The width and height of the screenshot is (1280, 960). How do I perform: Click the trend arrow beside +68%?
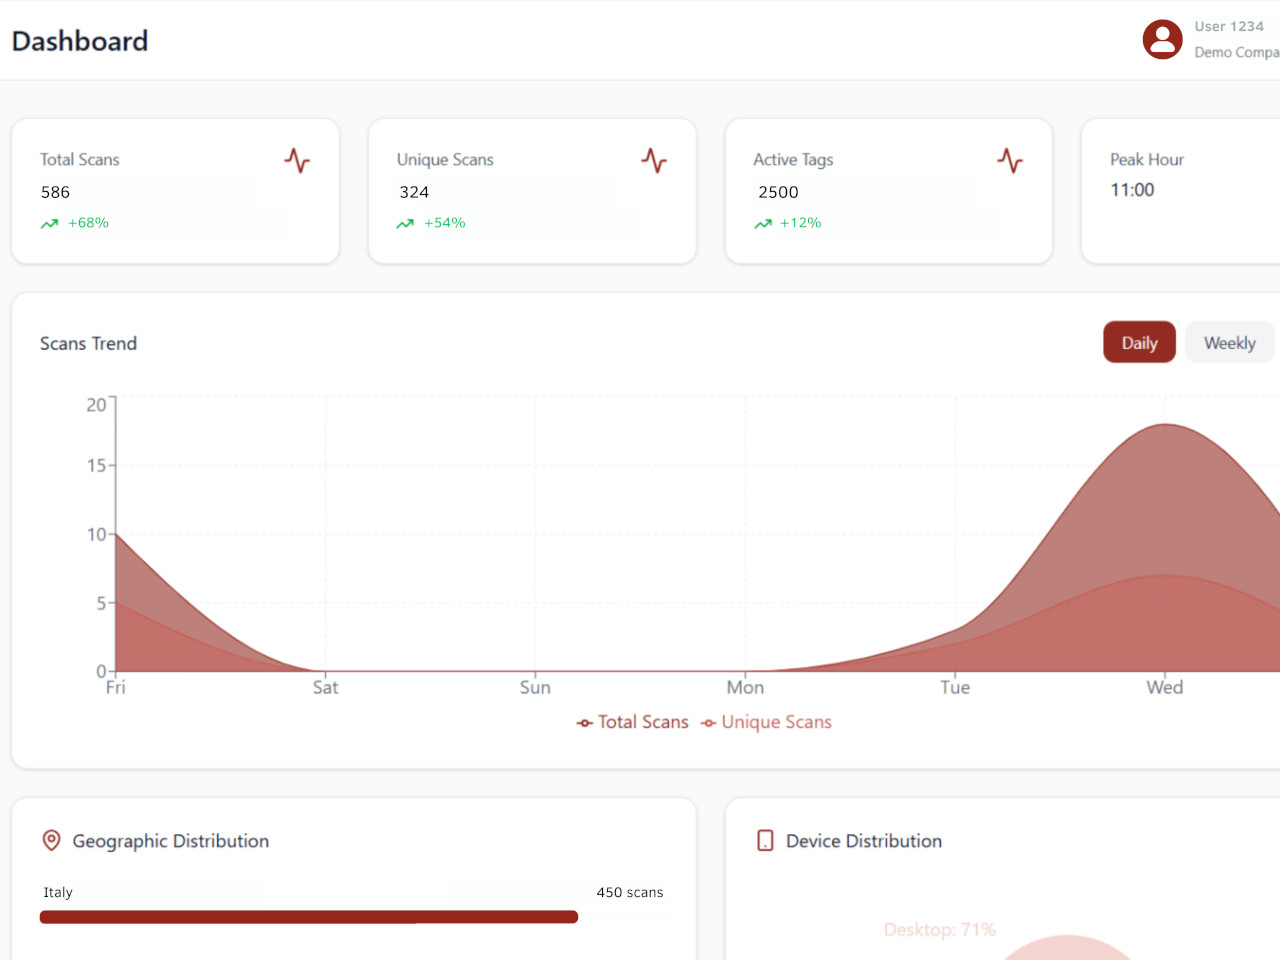coord(49,224)
